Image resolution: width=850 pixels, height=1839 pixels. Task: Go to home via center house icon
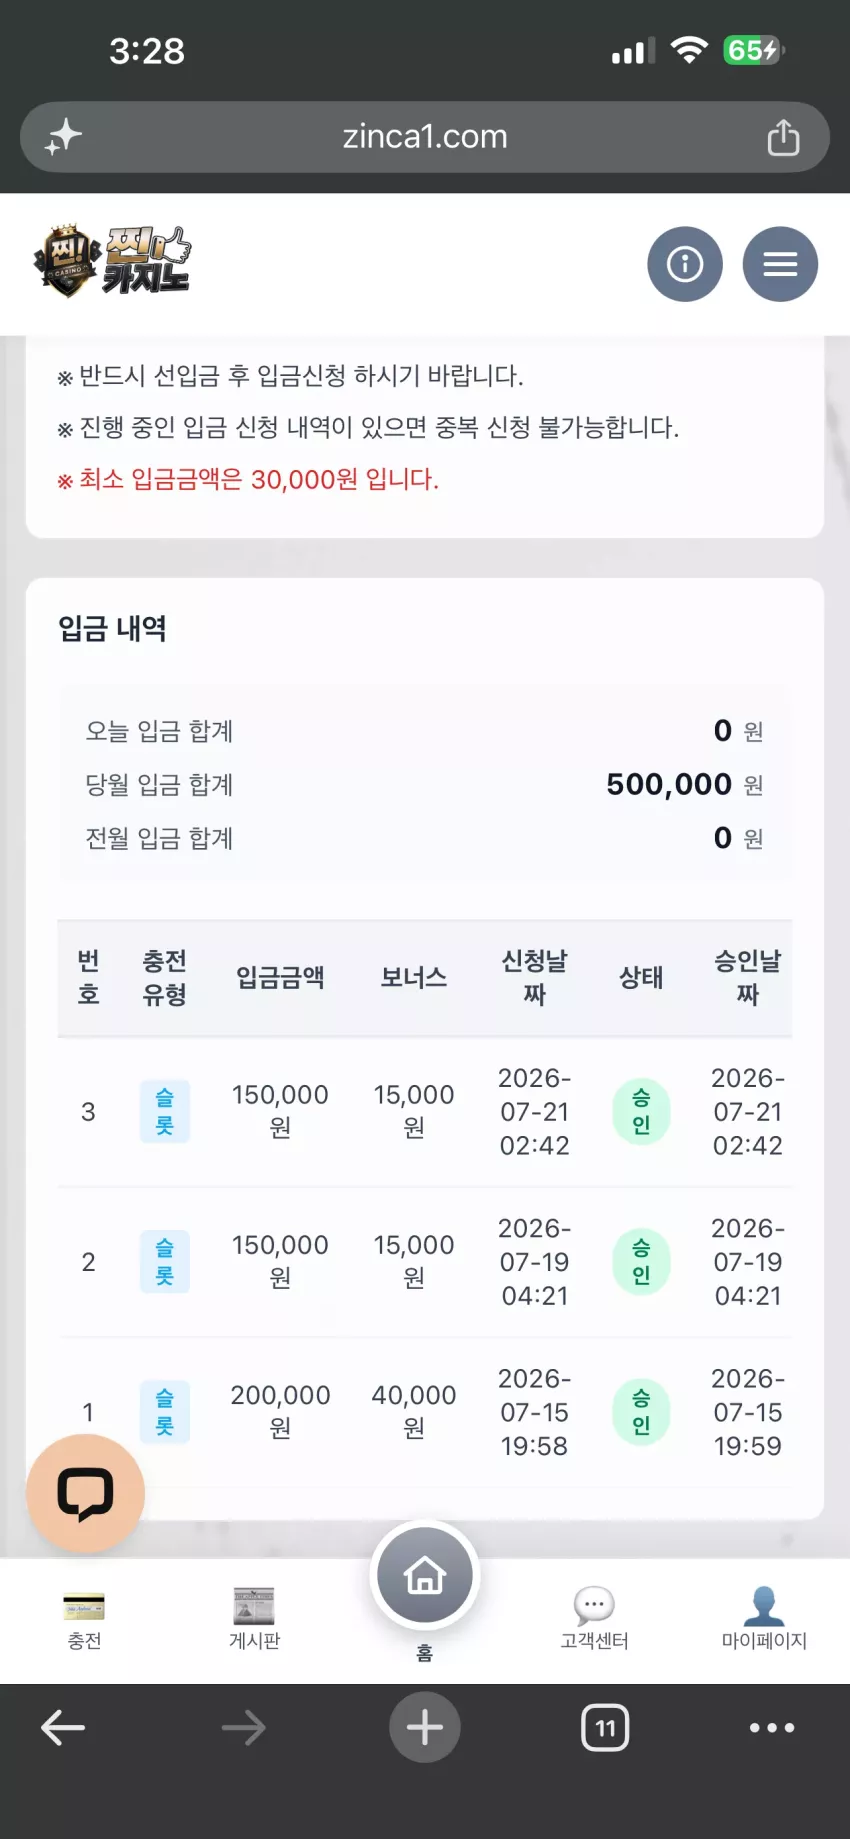click(x=425, y=1576)
